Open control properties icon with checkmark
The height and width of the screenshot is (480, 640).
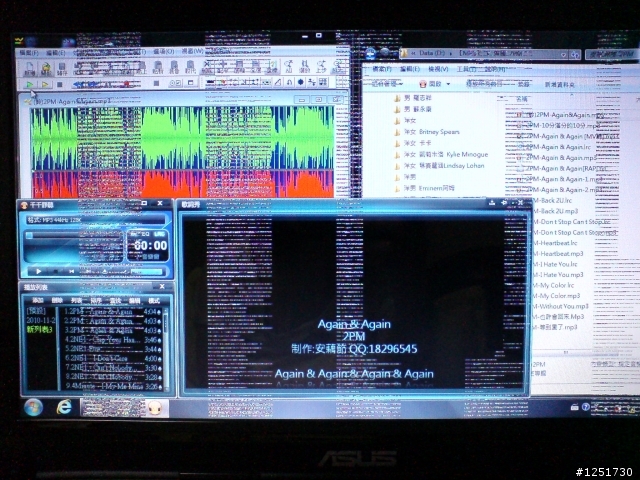click(176, 83)
